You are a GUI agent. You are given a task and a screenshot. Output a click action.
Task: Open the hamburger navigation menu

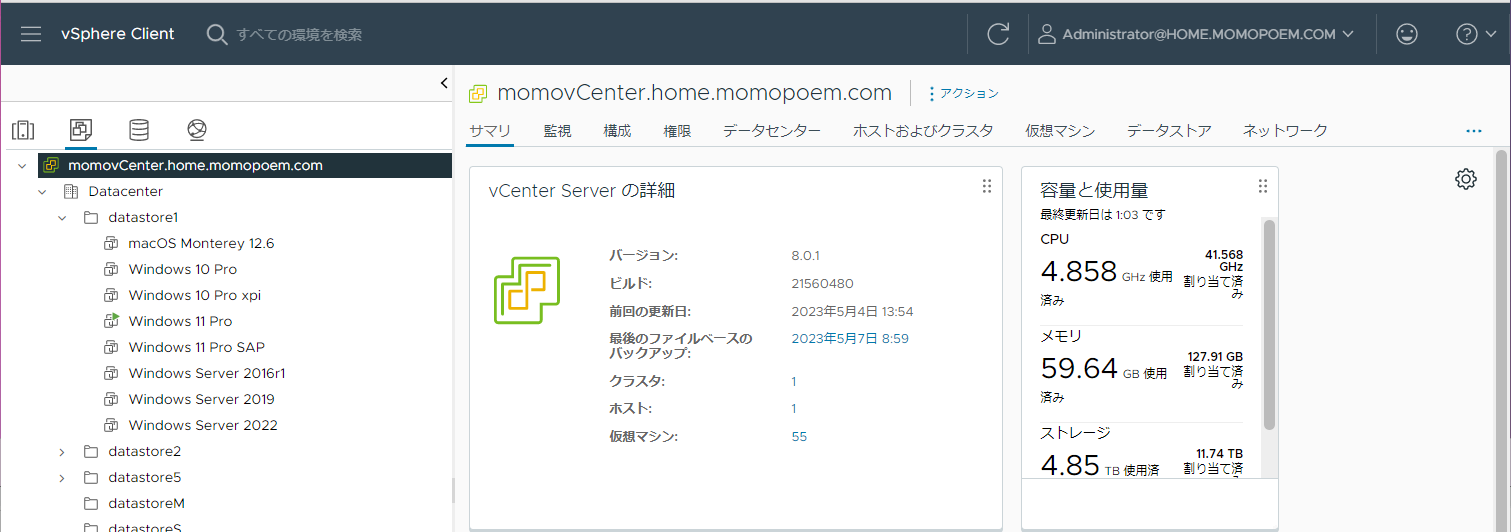click(x=31, y=34)
